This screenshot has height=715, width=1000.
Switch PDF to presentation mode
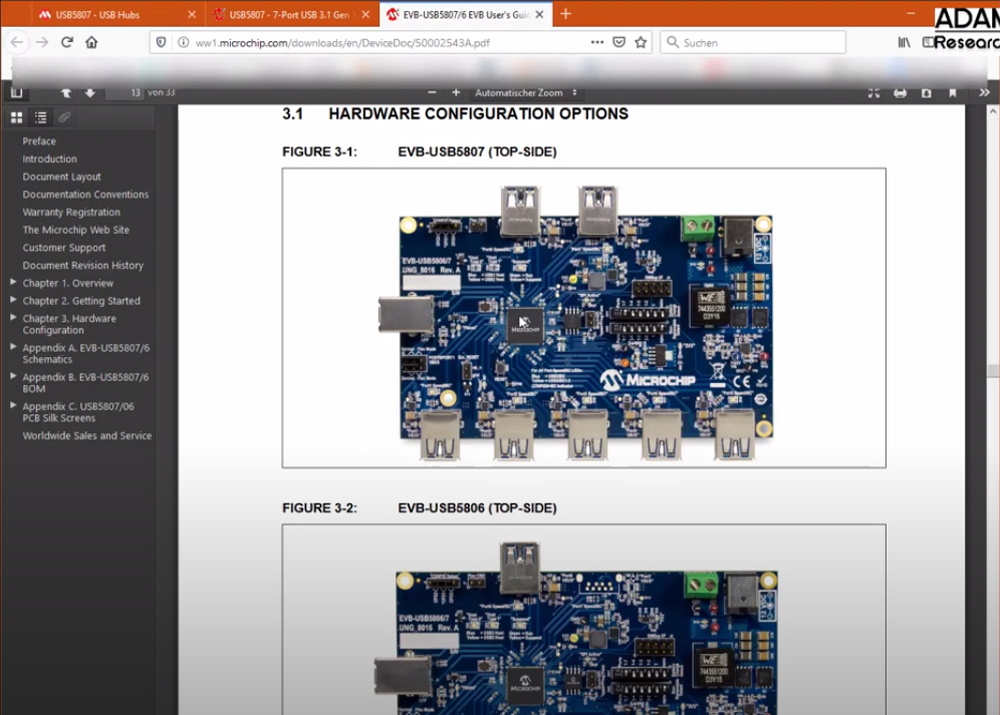pyautogui.click(x=874, y=93)
